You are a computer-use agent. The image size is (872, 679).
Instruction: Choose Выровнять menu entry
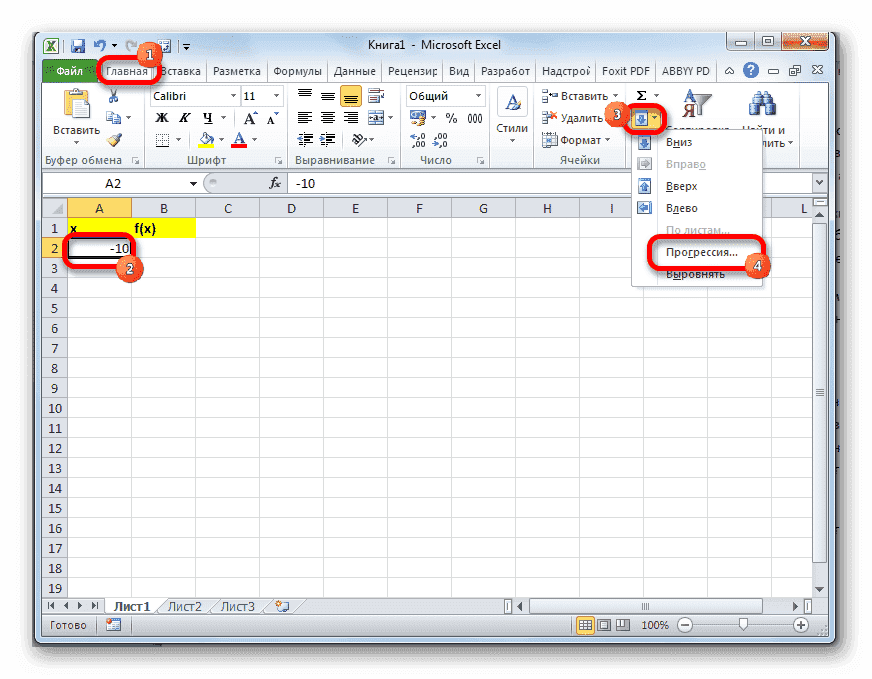[x=697, y=275]
